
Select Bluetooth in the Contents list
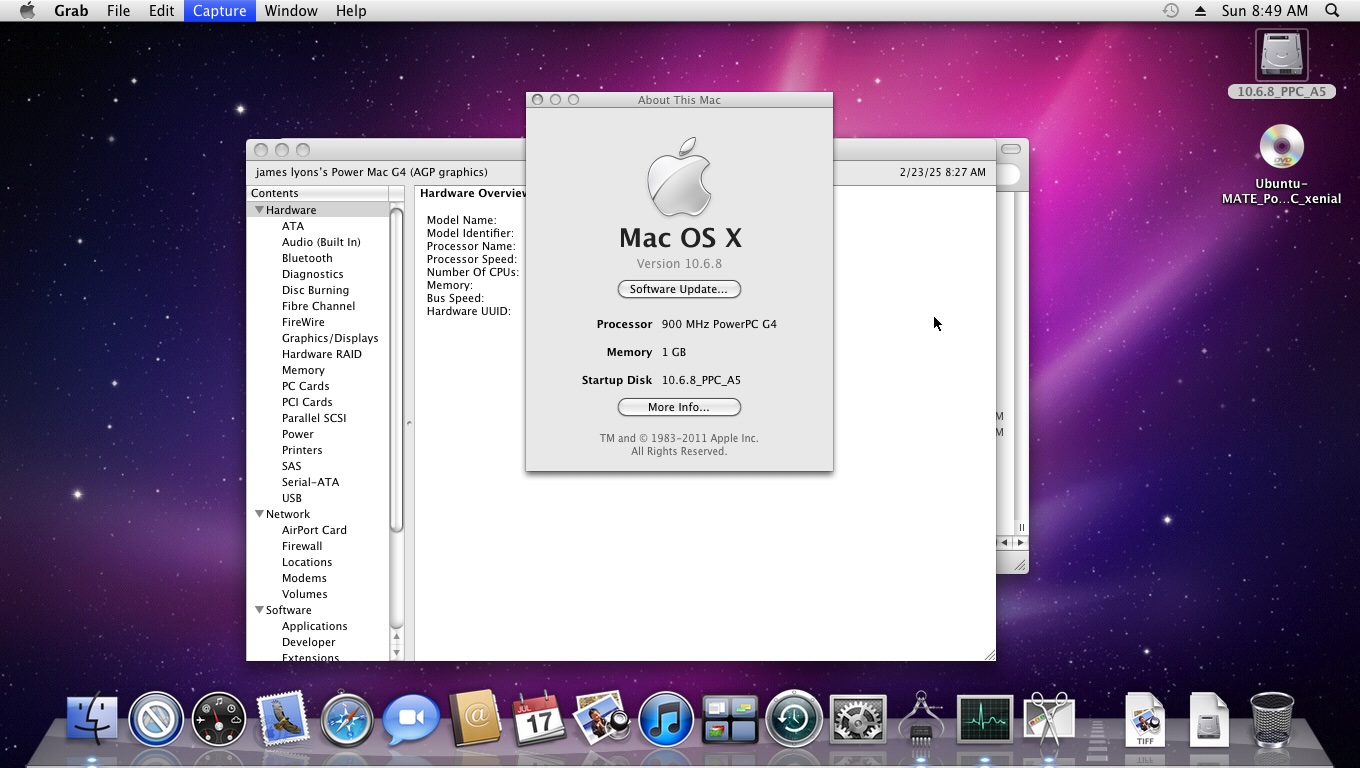307,258
